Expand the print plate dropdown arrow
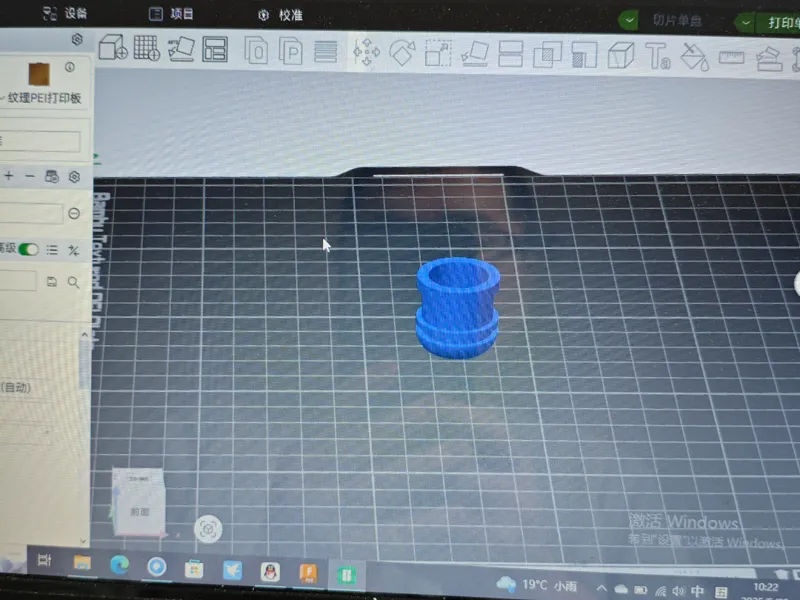The width and height of the screenshot is (800, 600). [745, 22]
